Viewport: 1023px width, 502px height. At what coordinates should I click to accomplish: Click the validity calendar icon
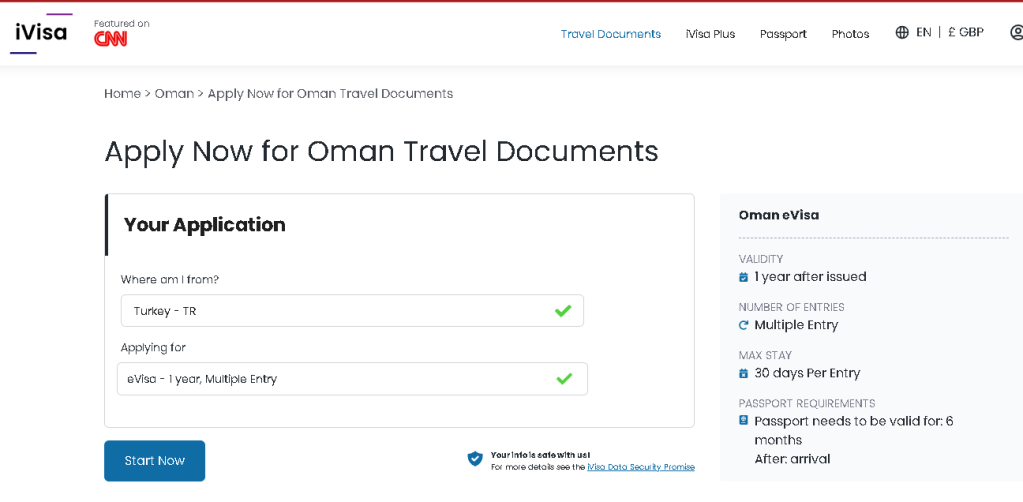point(743,277)
